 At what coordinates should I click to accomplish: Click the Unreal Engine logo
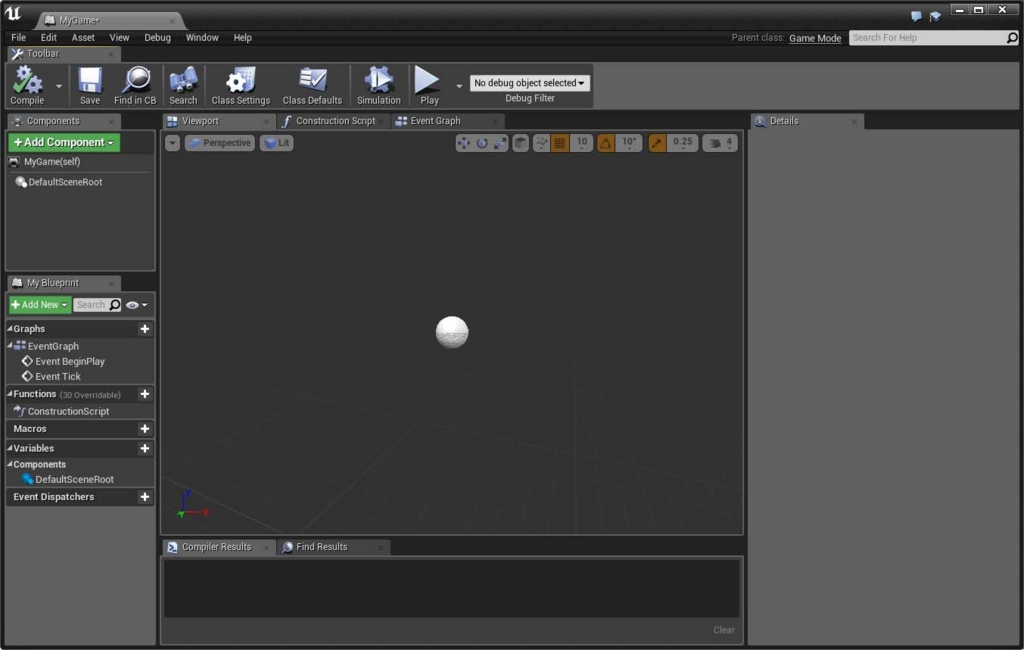click(x=14, y=14)
